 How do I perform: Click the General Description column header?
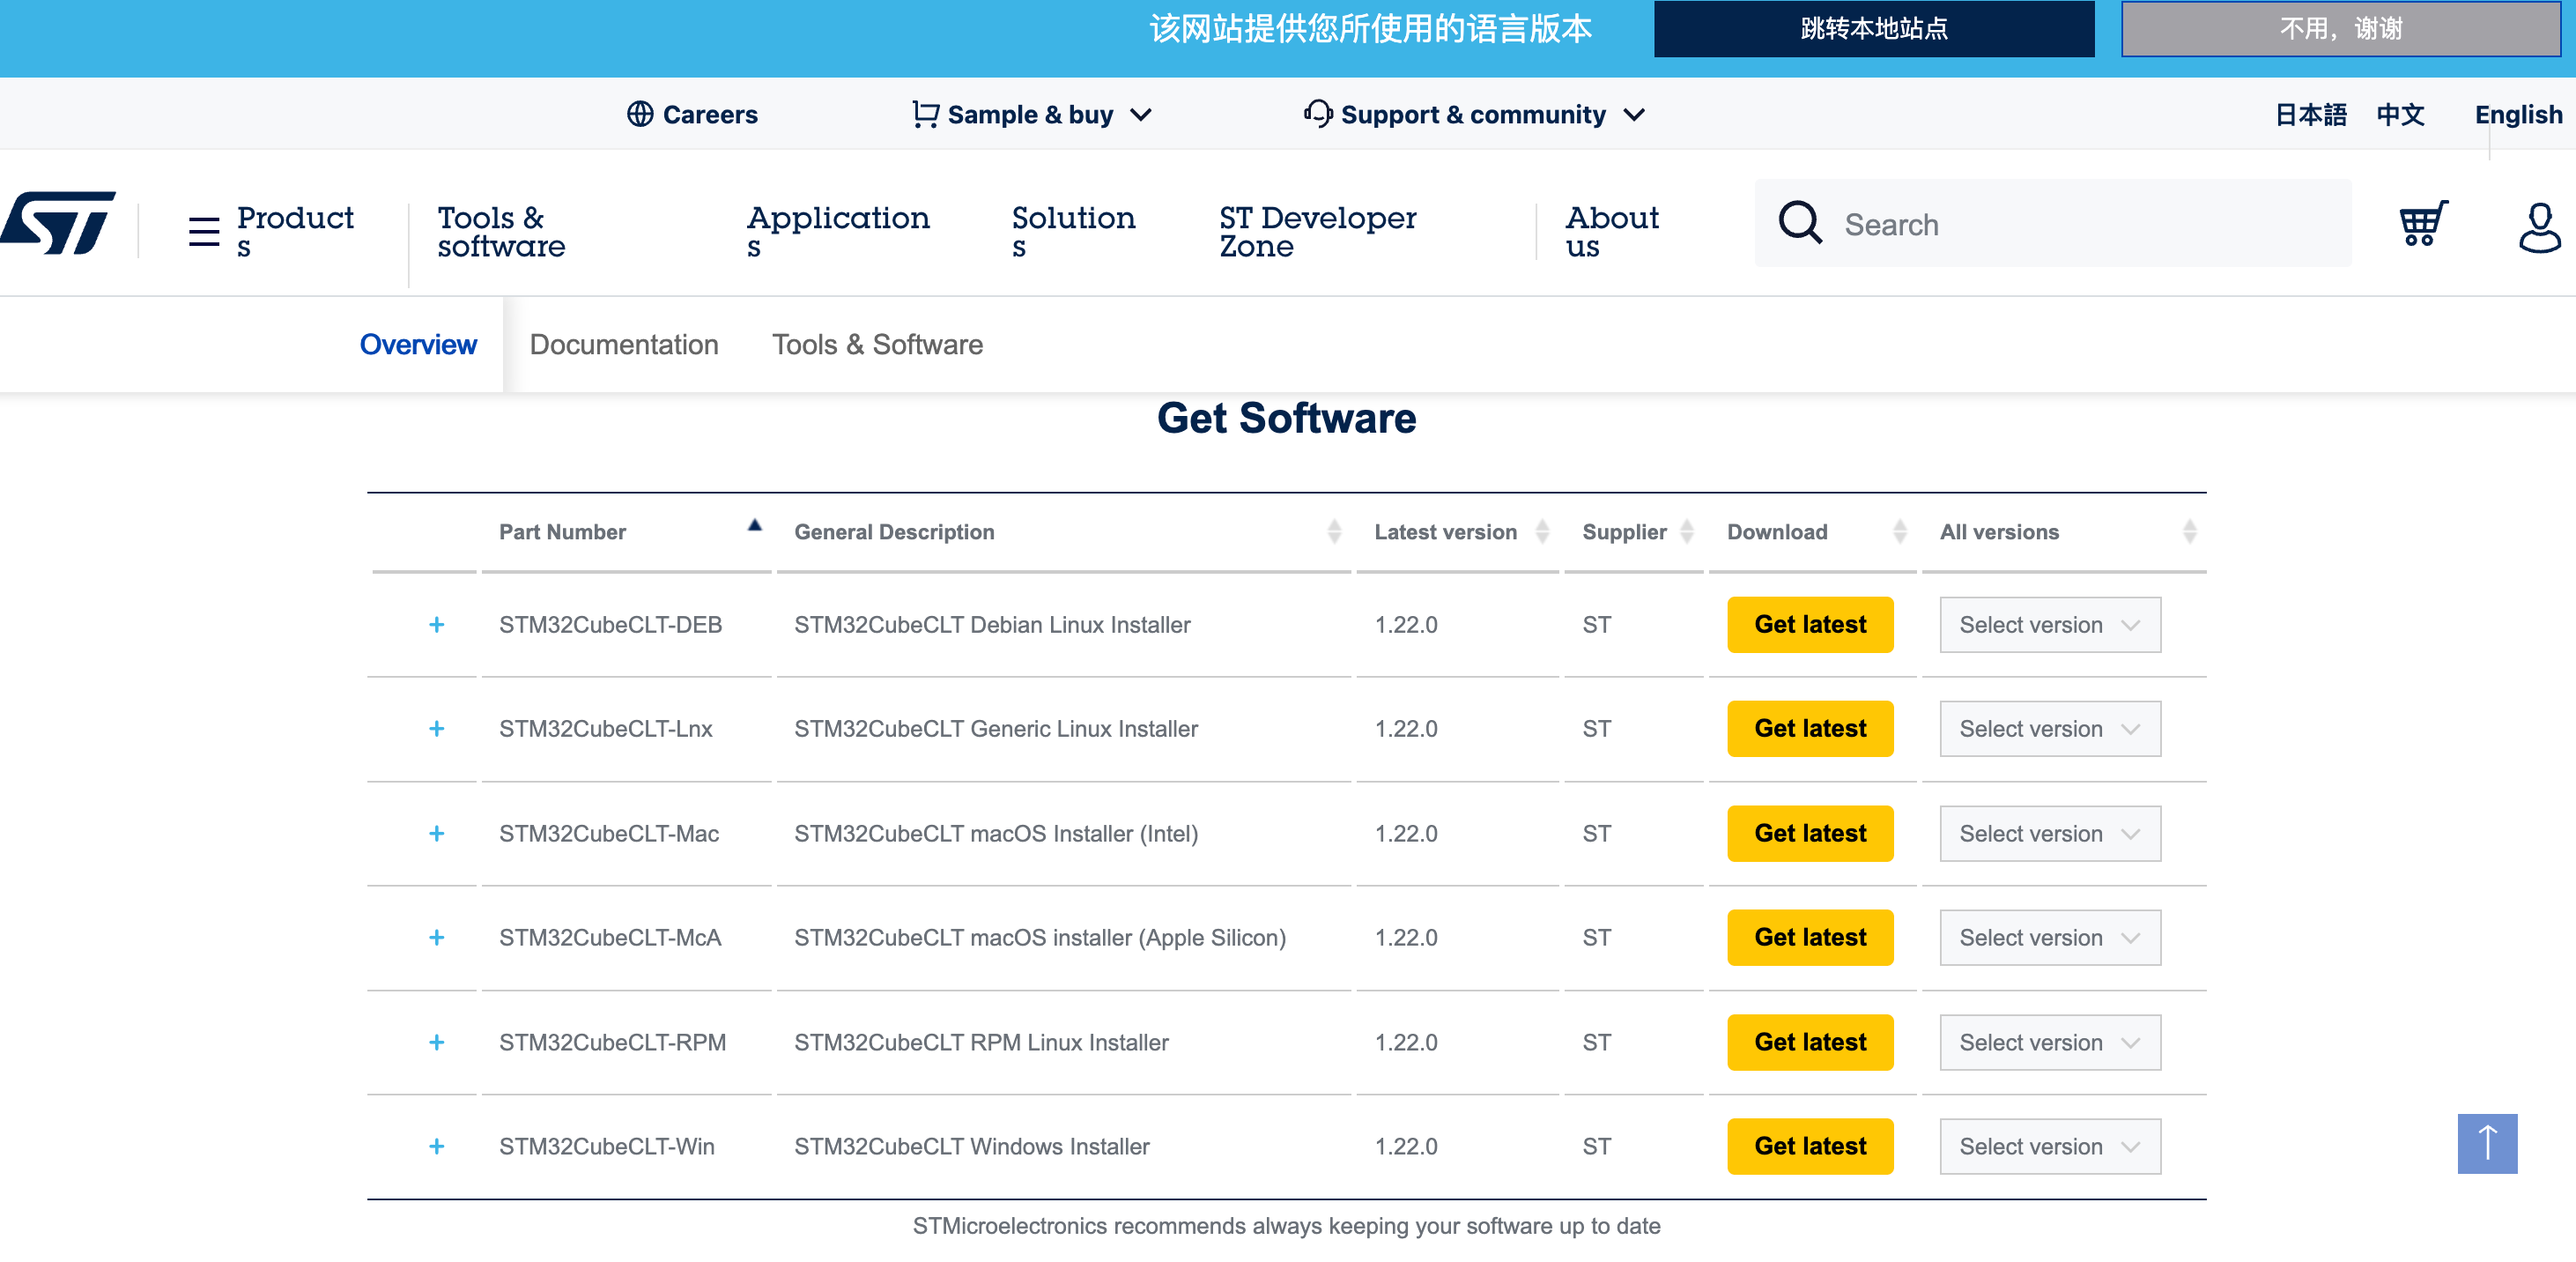(x=894, y=532)
